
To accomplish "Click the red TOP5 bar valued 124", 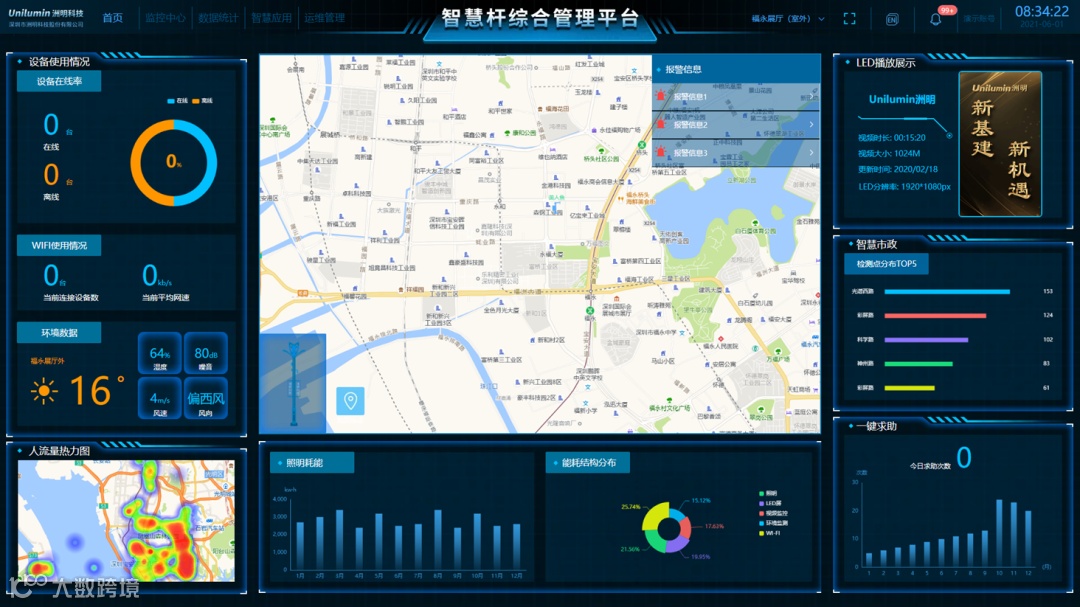I will tap(935, 316).
